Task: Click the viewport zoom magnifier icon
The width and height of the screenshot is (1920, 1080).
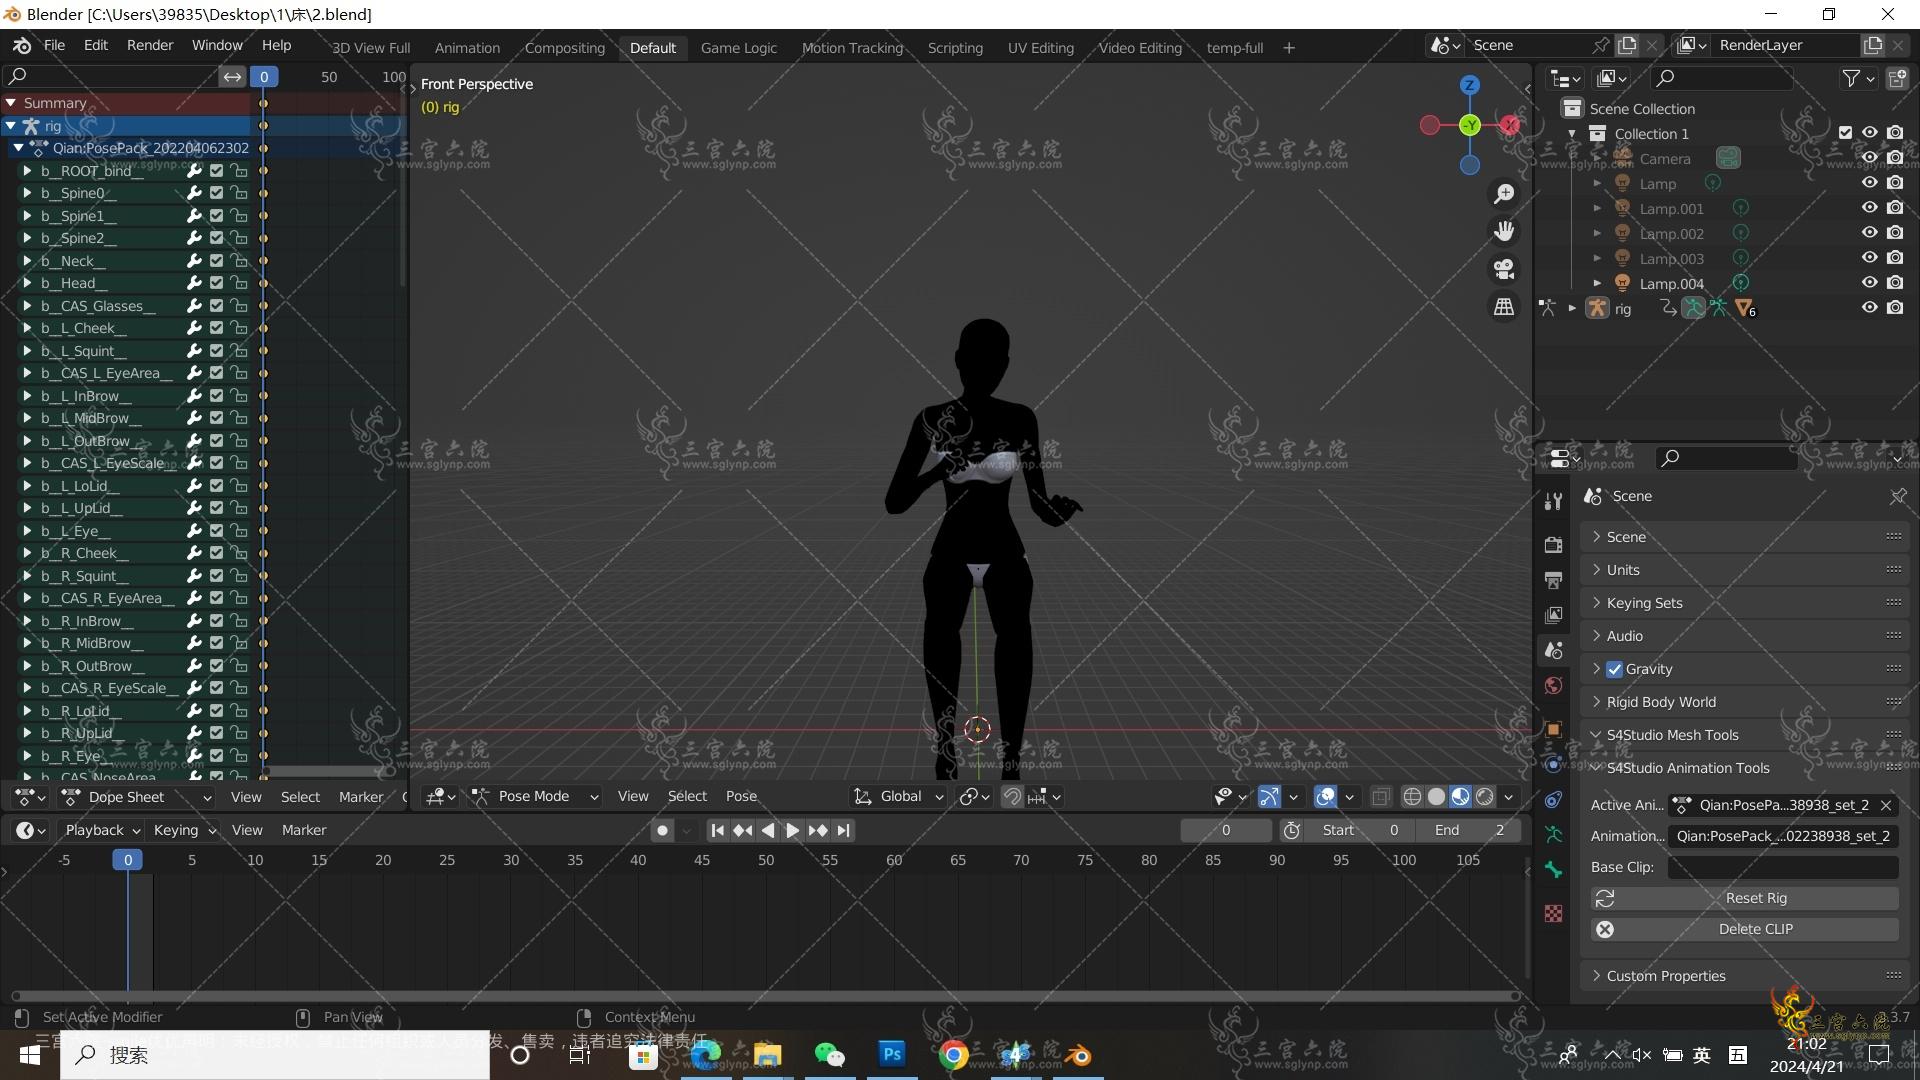Action: point(1504,194)
